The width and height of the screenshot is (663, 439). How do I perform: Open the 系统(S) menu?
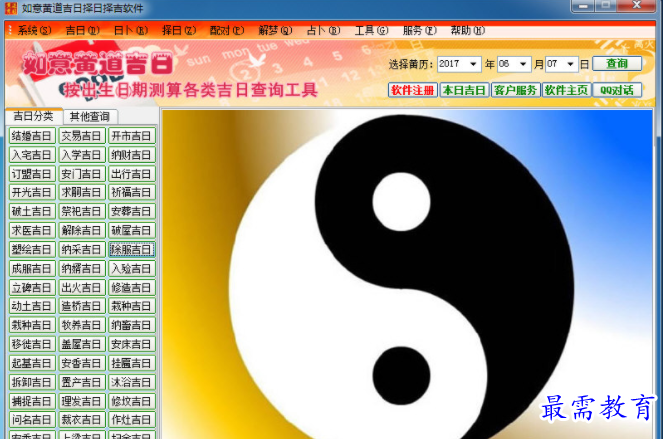pos(34,30)
